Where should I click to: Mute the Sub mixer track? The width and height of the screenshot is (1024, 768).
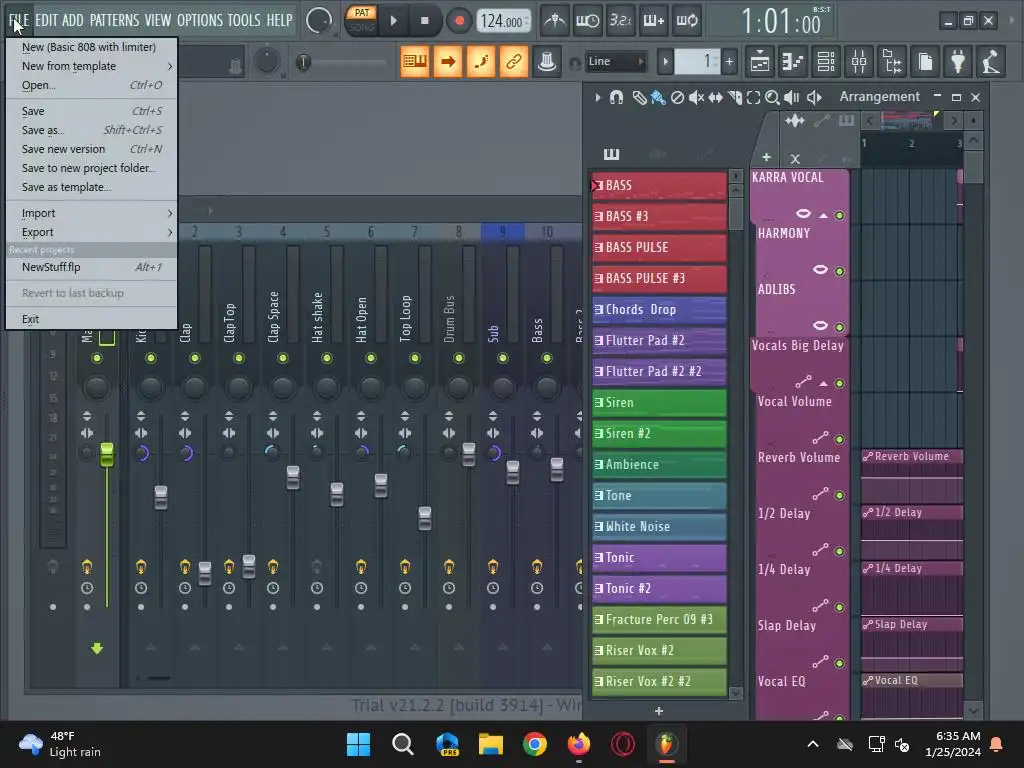click(x=502, y=358)
